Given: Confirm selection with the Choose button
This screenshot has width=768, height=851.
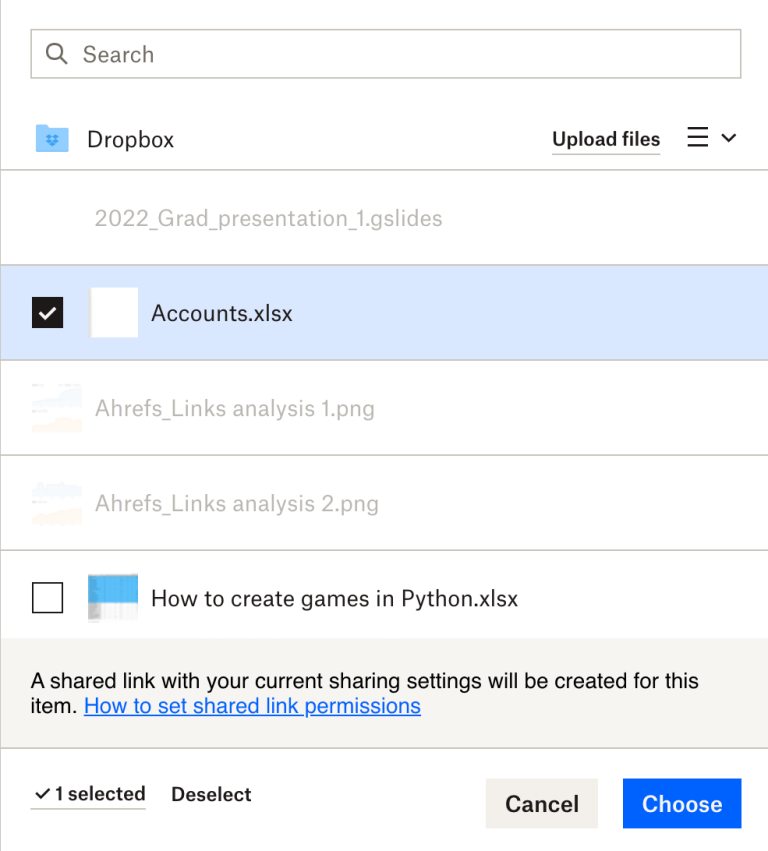Looking at the screenshot, I should [682, 804].
